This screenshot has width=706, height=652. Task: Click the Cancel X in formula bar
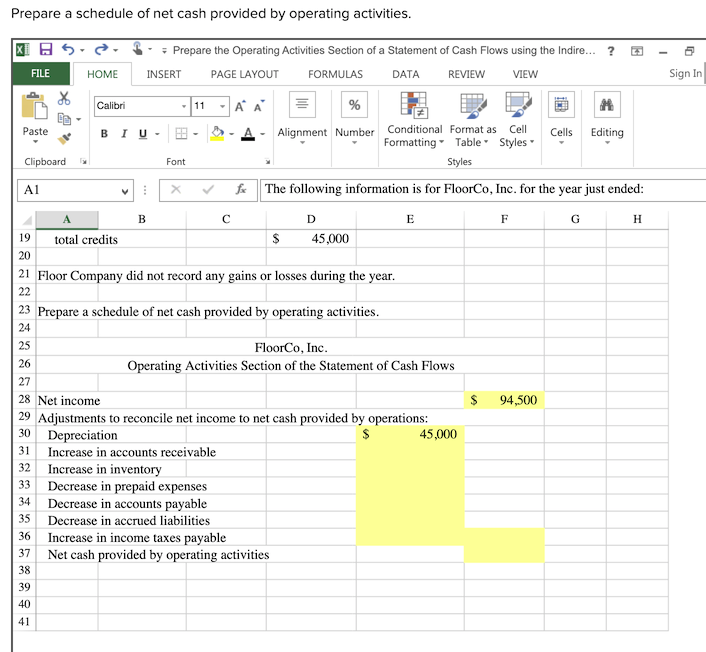tap(176, 190)
